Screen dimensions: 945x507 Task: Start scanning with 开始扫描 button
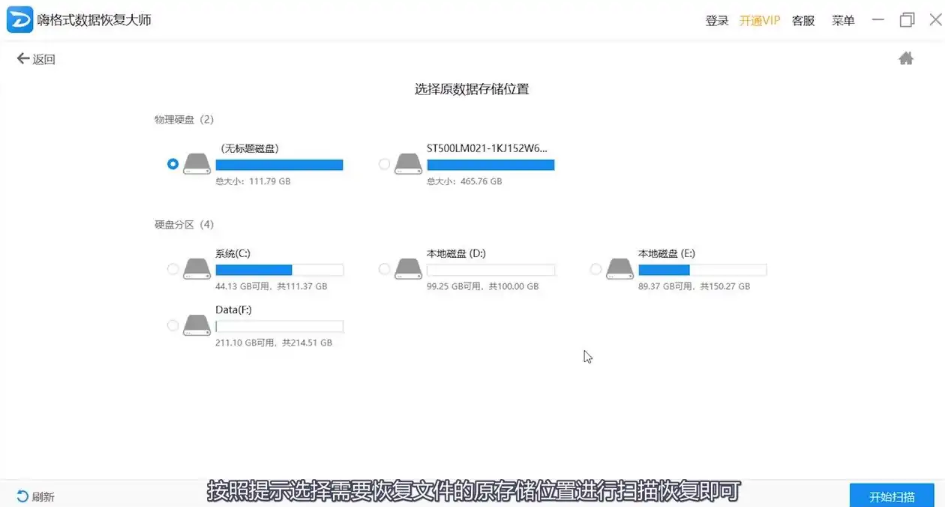[x=892, y=496]
